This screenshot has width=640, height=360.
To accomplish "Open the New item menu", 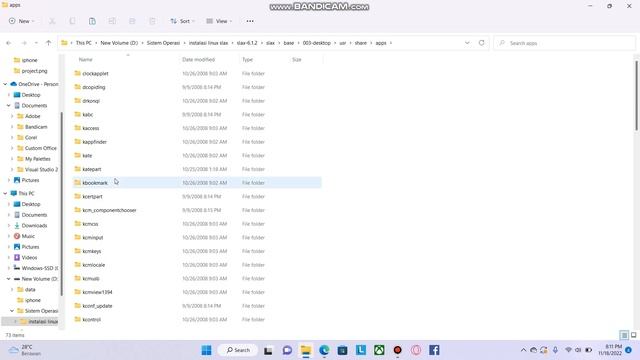I will 22,21.
